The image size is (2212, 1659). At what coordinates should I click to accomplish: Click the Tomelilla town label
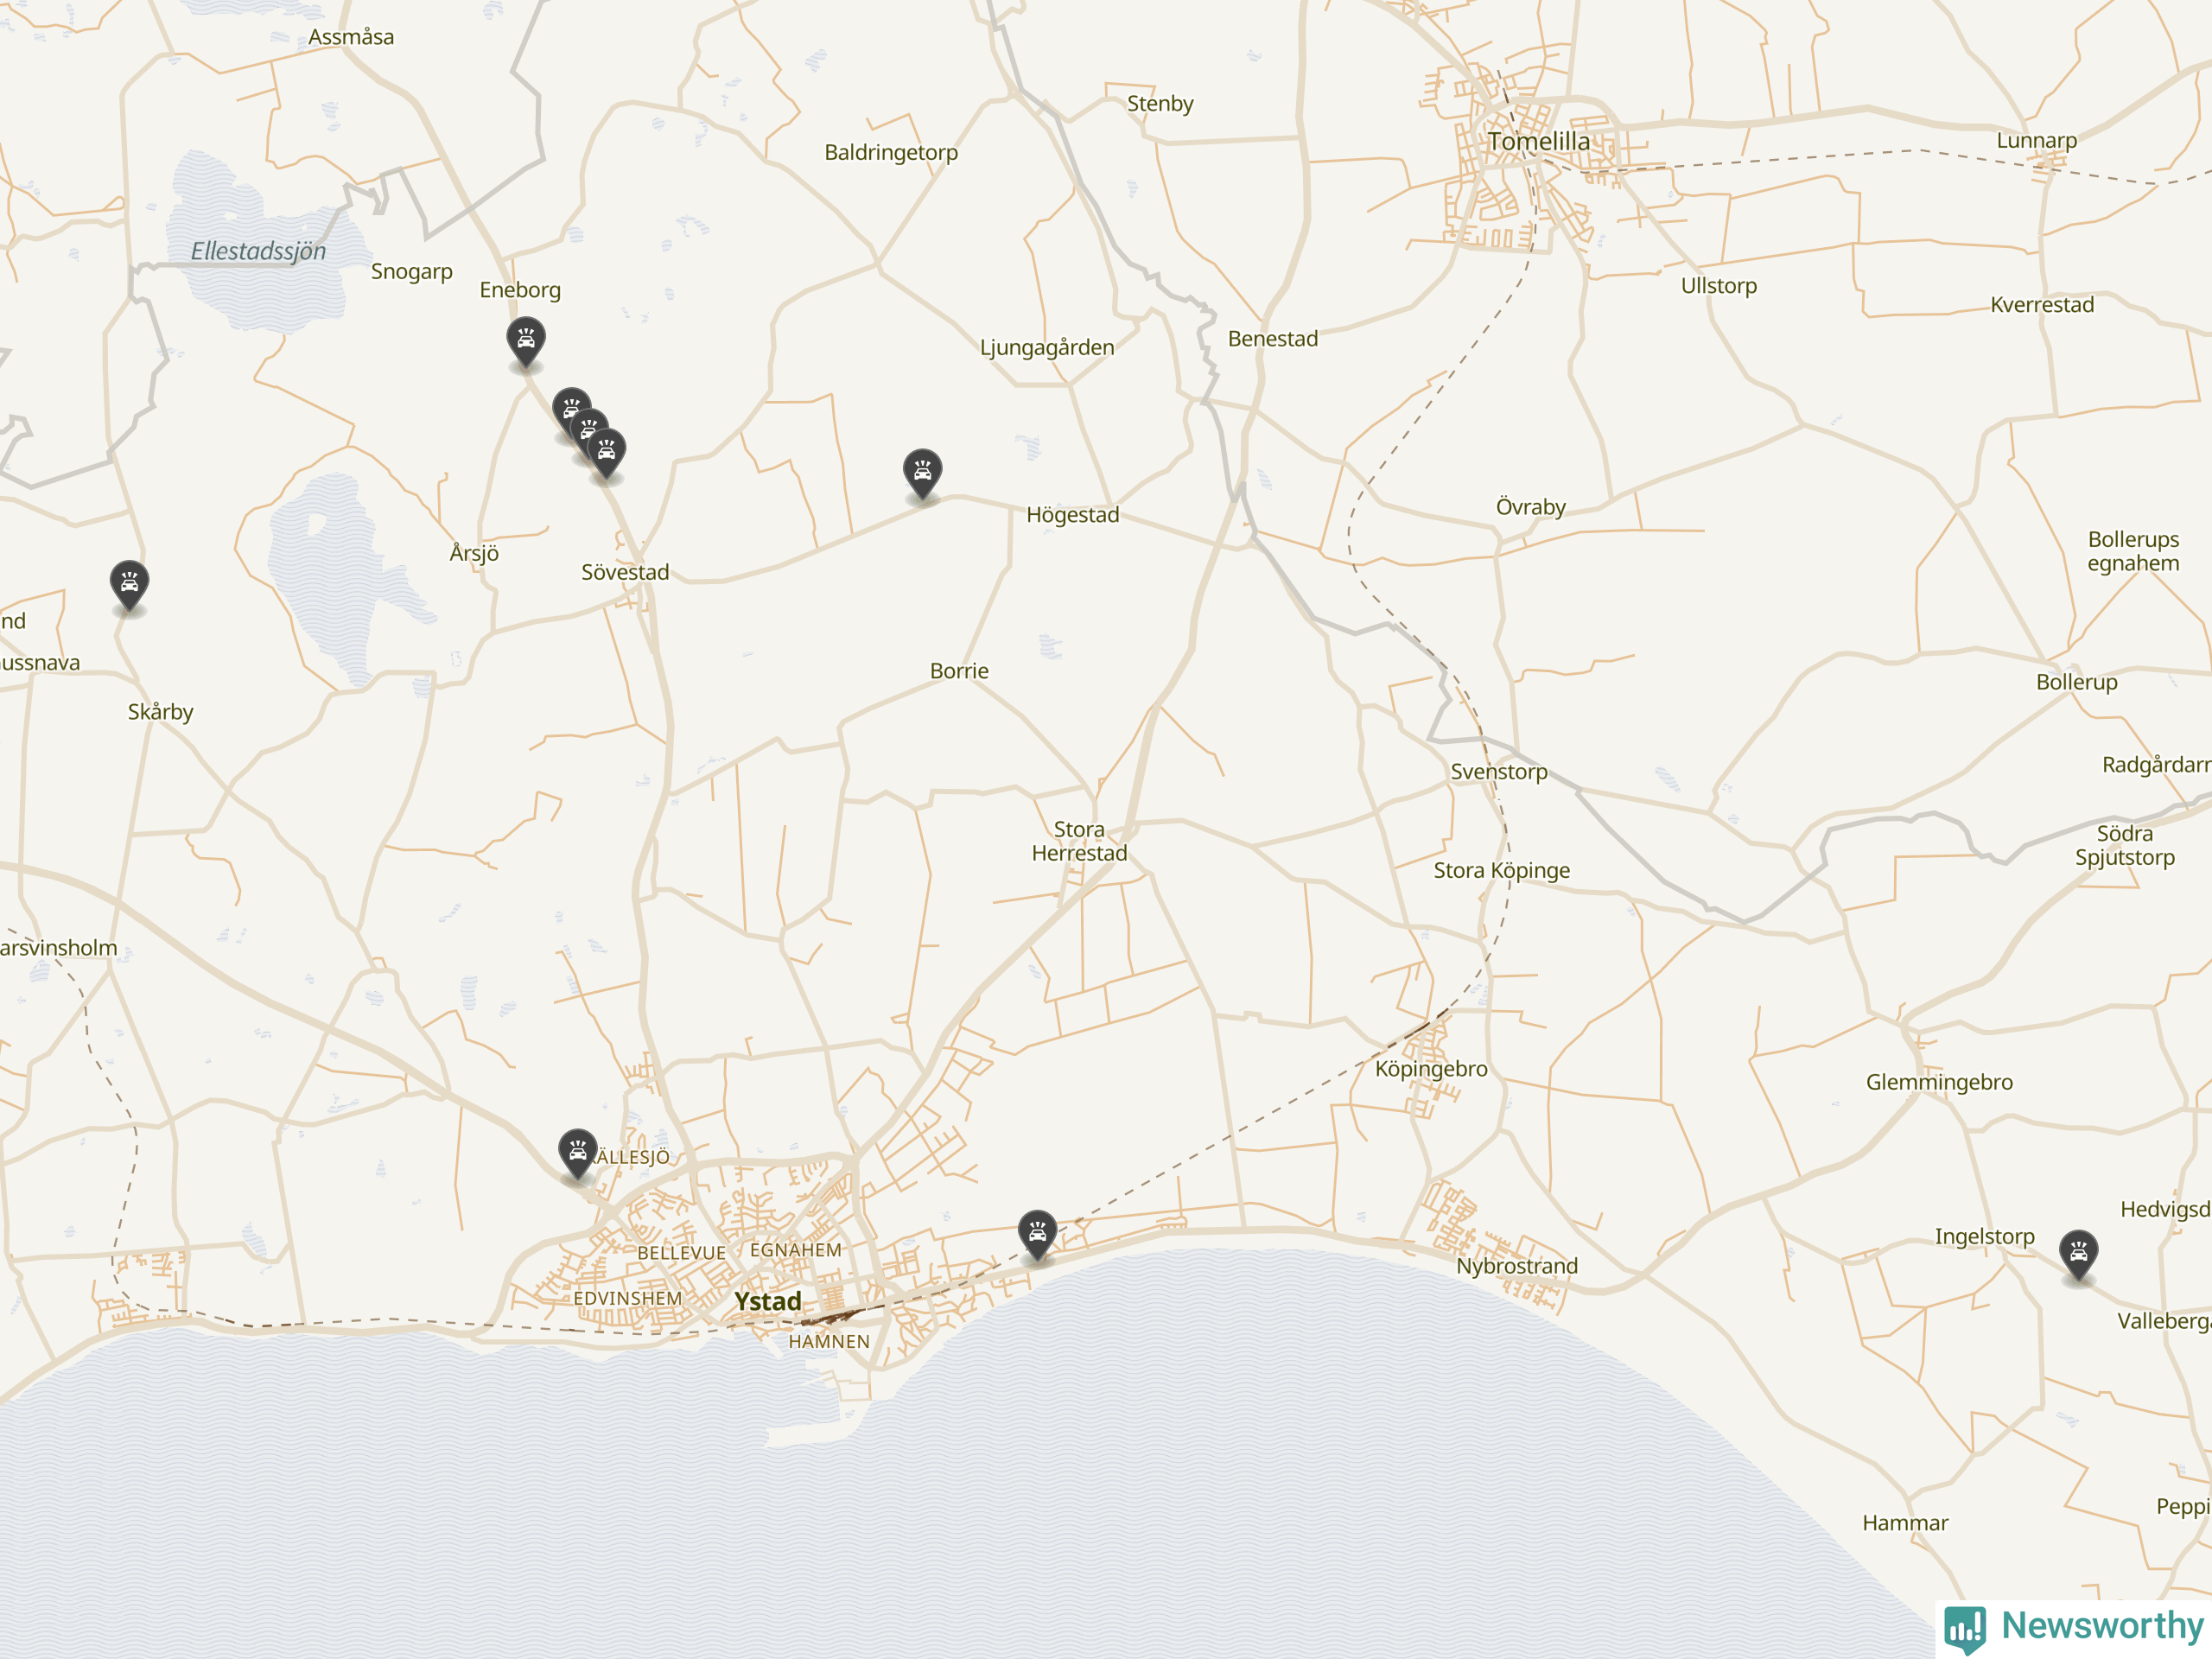(x=1537, y=142)
